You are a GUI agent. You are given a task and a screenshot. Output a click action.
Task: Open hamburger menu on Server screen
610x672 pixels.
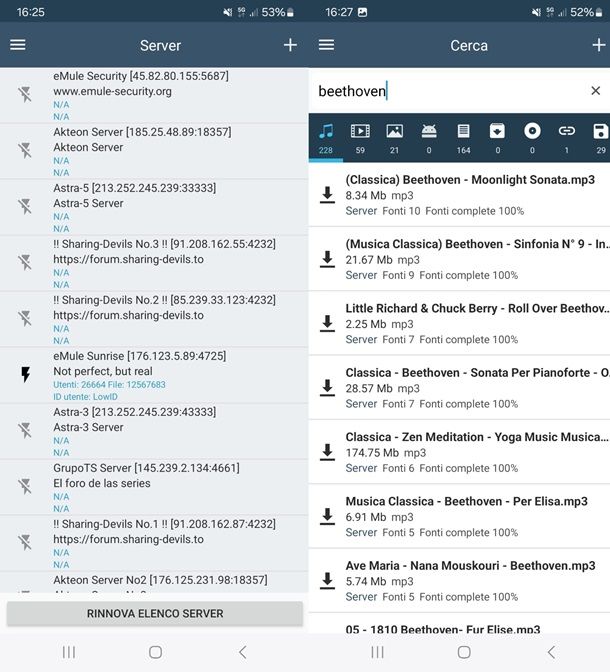[18, 45]
